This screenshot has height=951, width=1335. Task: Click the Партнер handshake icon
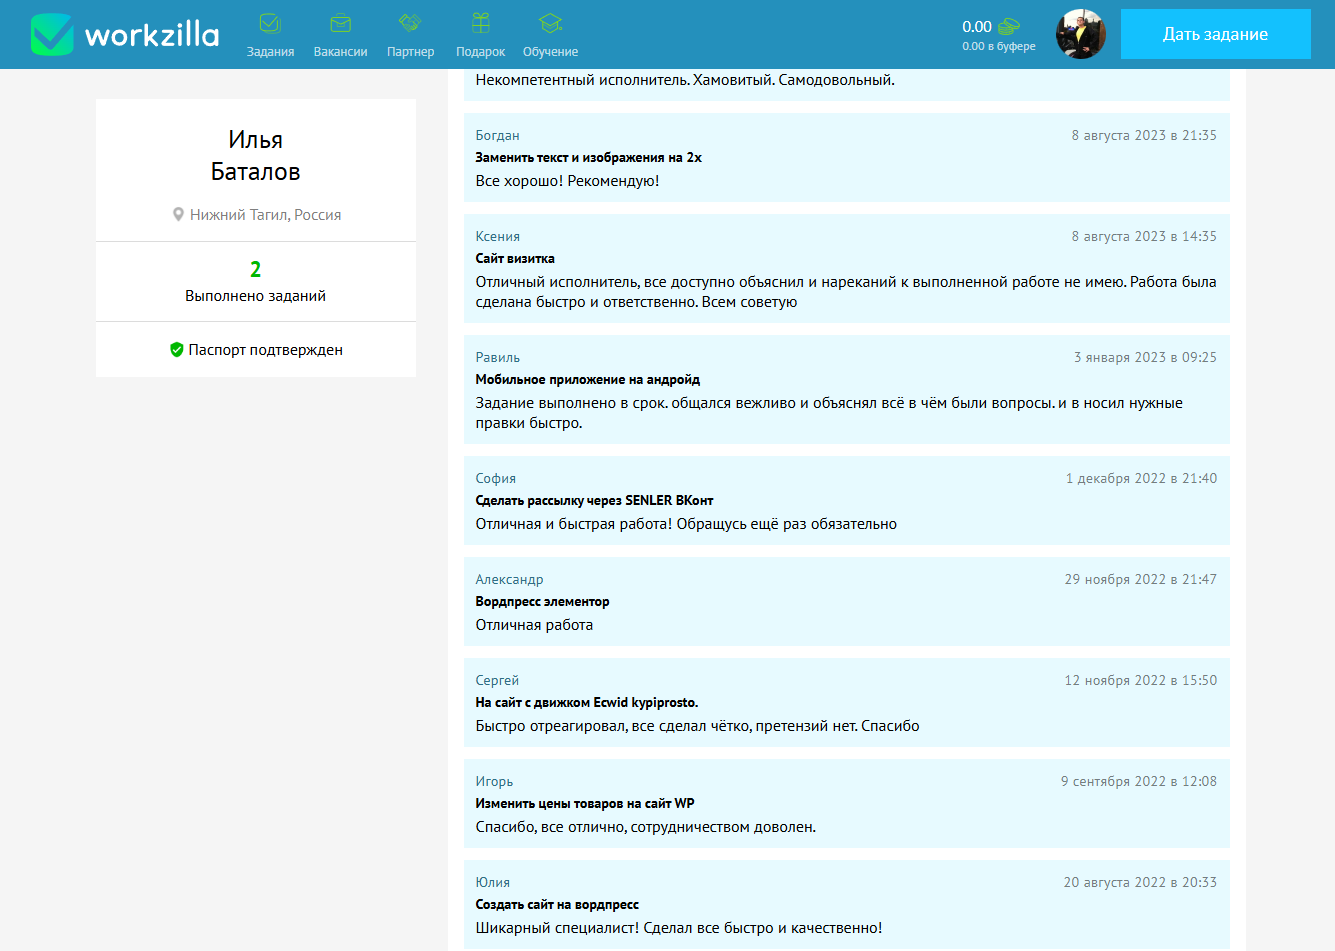(x=410, y=23)
